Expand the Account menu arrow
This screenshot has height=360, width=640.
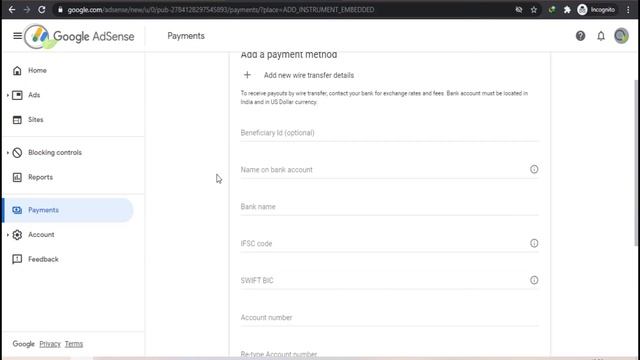click(x=8, y=235)
